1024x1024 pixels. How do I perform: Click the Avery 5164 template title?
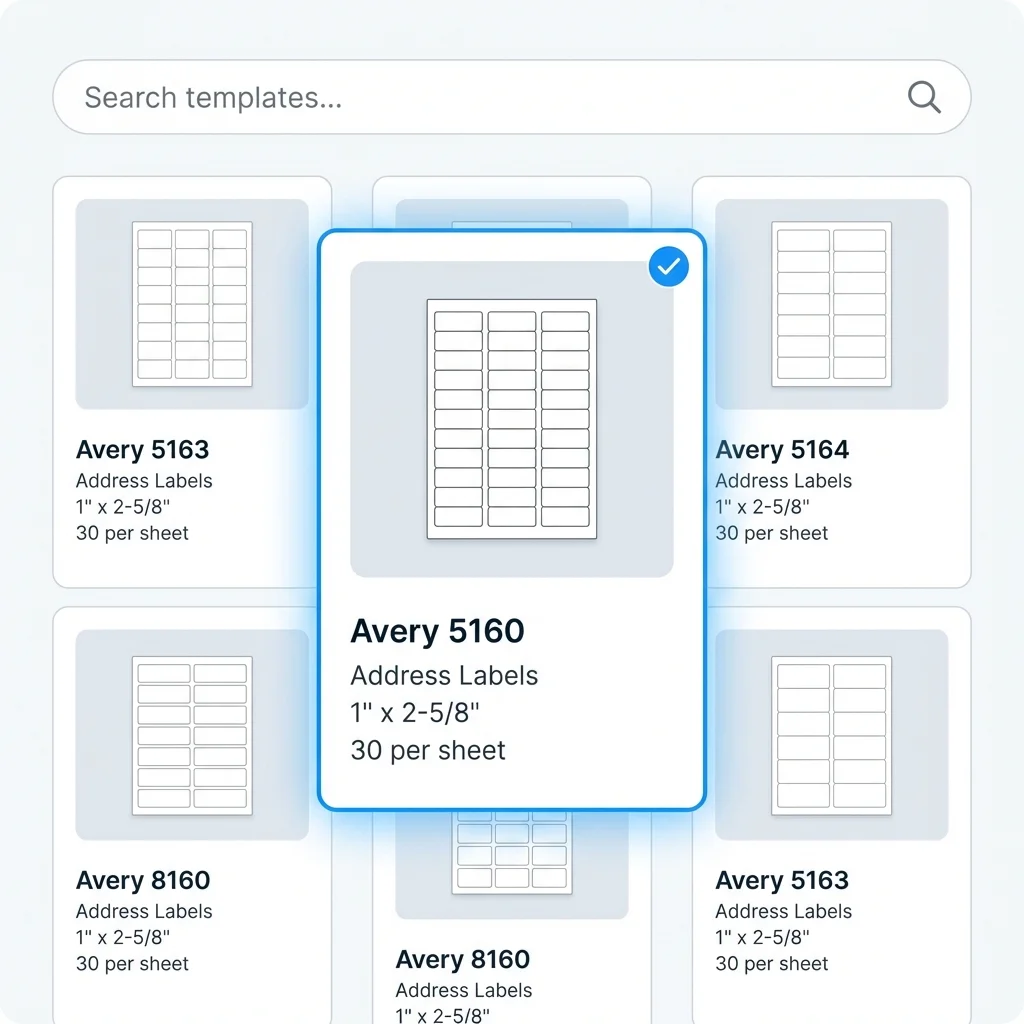point(782,450)
